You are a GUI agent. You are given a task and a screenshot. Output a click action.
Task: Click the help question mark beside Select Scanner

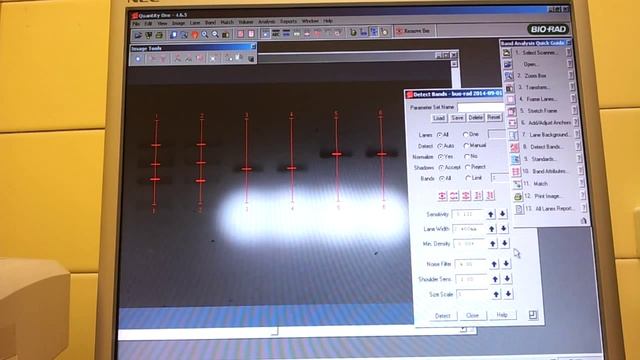pyautogui.click(x=569, y=52)
